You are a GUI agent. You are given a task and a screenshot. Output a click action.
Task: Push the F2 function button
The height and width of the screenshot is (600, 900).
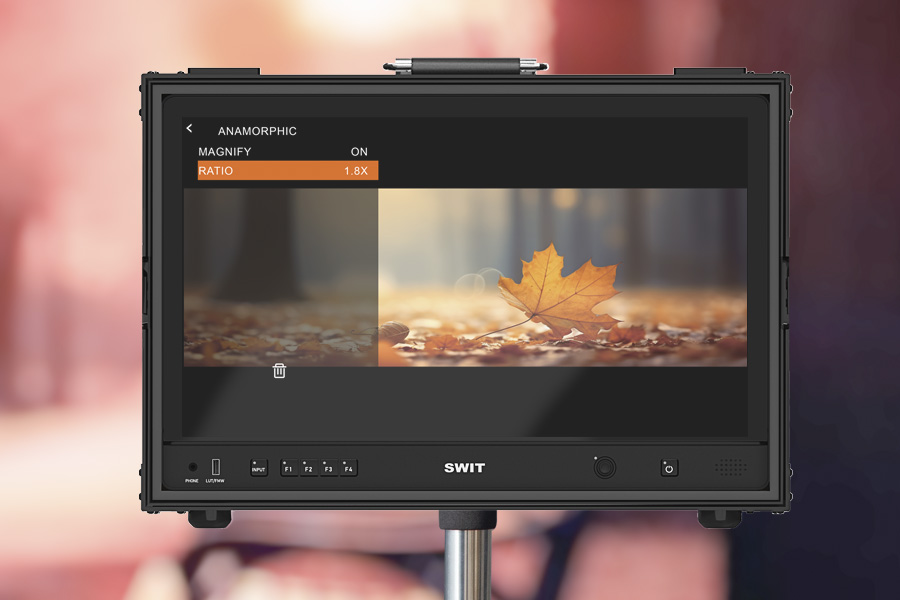309,468
